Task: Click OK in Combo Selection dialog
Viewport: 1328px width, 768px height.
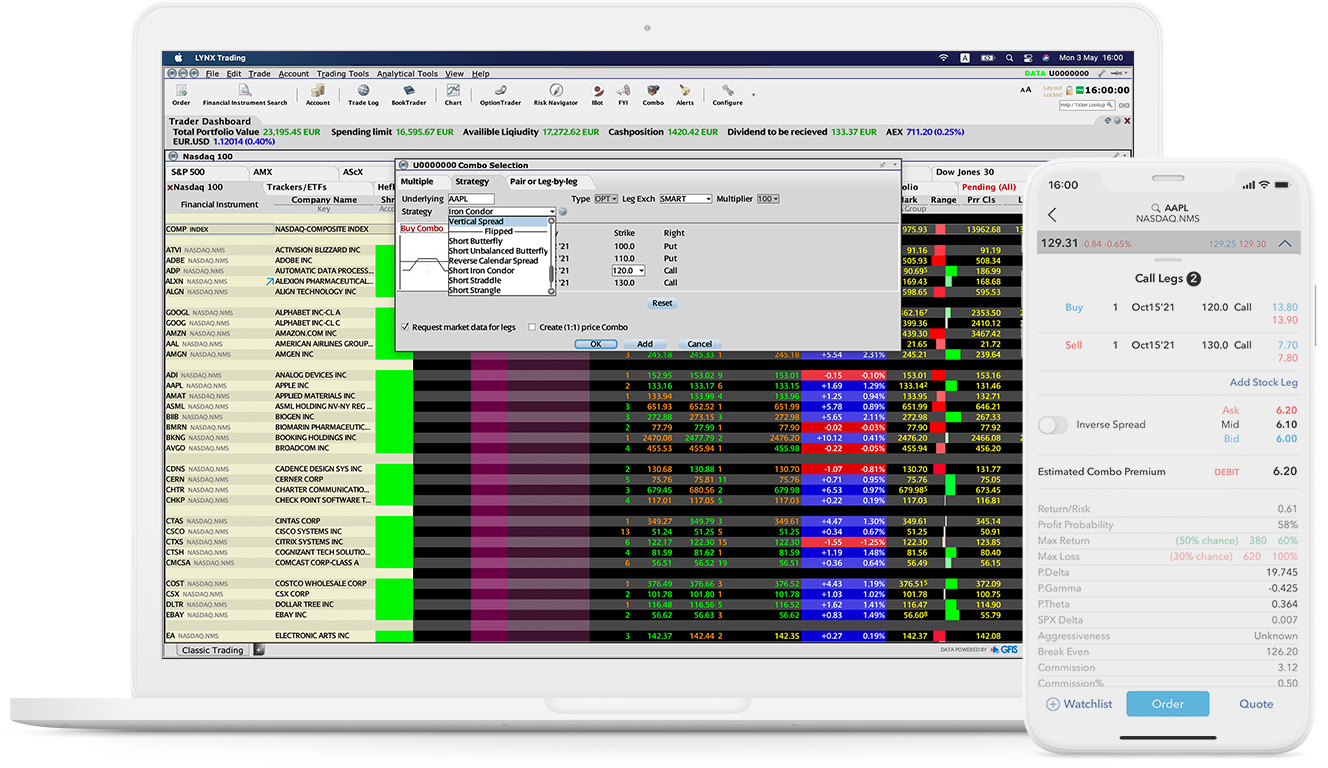Action: coord(595,344)
